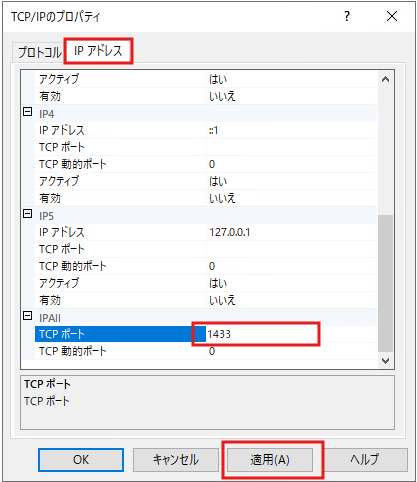Select the topmost アクティブ row above IP4
The width and height of the screenshot is (417, 482).
(206, 79)
